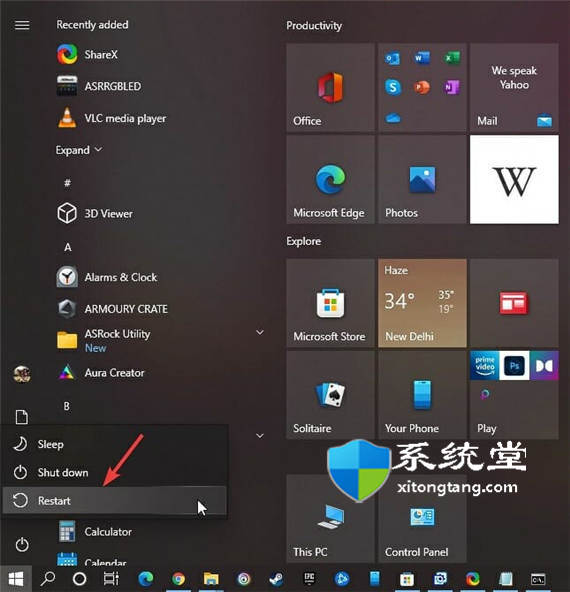Image resolution: width=570 pixels, height=592 pixels.
Task: Open Excel icon in Office apps tile
Action: [451, 58]
